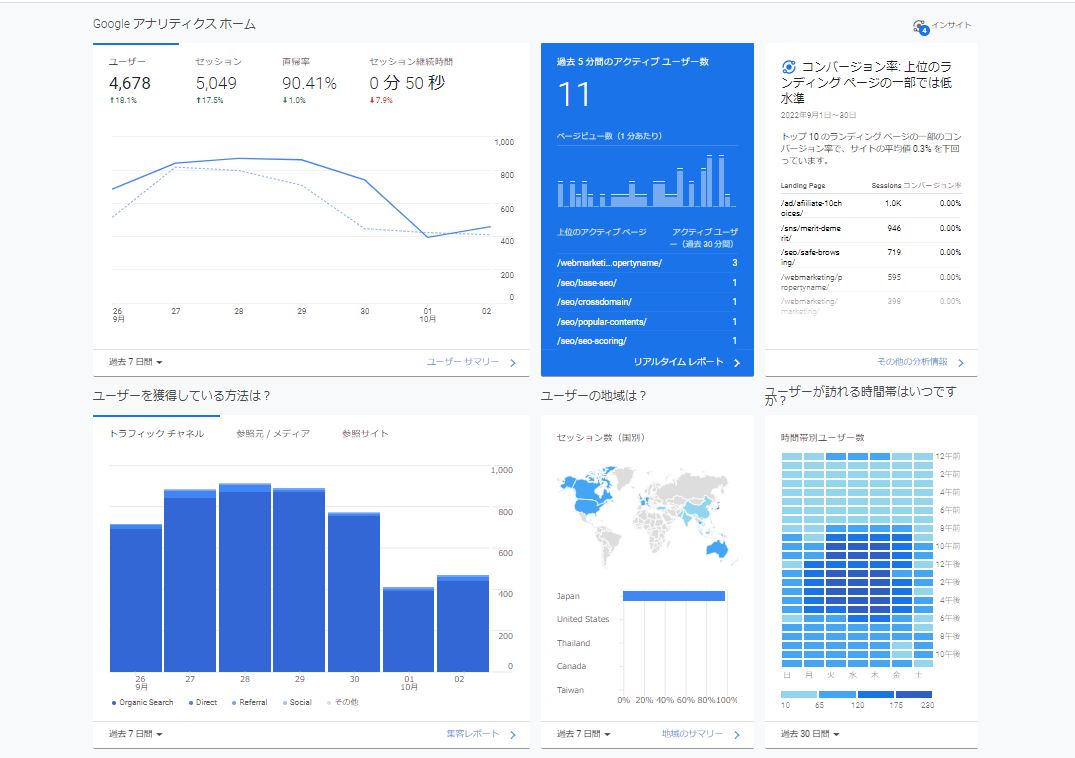The height and width of the screenshot is (758, 1075).
Task: Click landing page /webmarketing/propertyname/ row
Action: pos(871,282)
